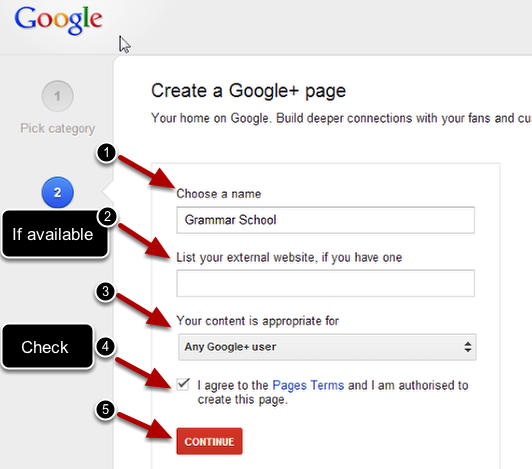Click the 'I agree to the' checkbox label
Viewport: 532px width, 469px height.
(x=233, y=386)
